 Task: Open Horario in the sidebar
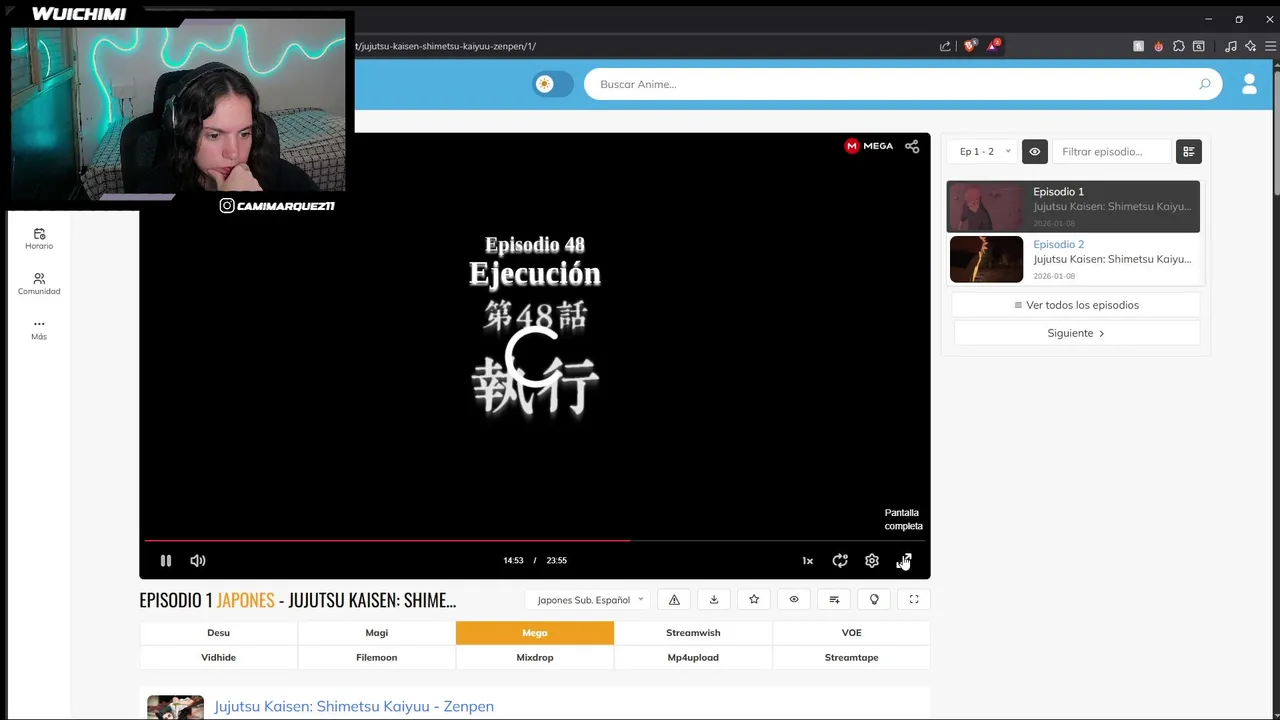pyautogui.click(x=39, y=239)
